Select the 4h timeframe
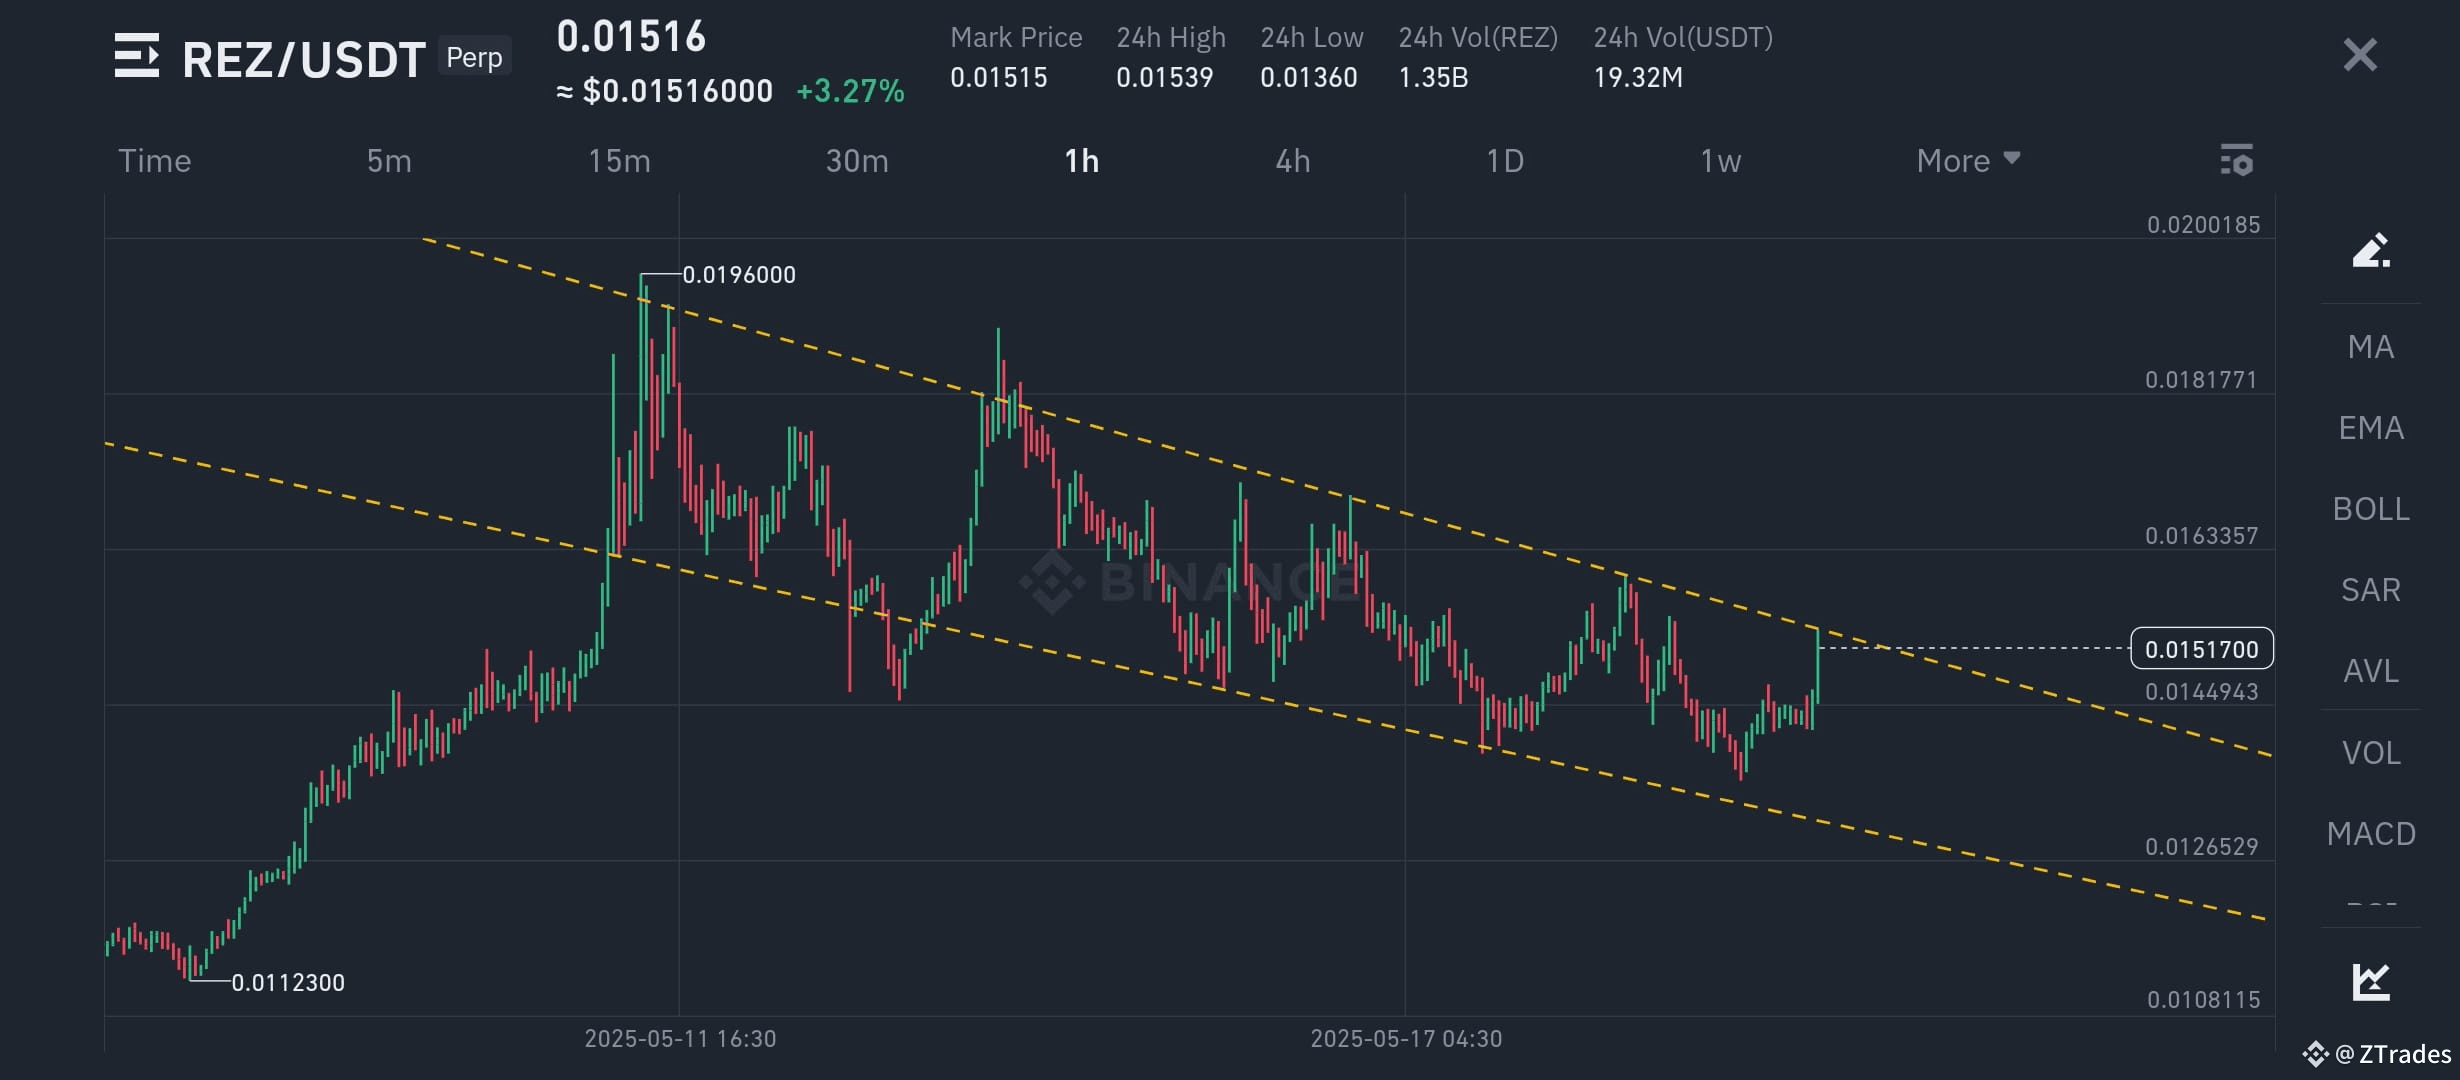Screen dimensions: 2460x1080 (x=1293, y=161)
